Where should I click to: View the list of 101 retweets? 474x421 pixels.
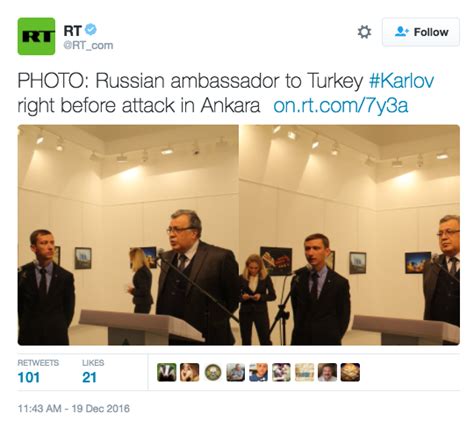(38, 371)
